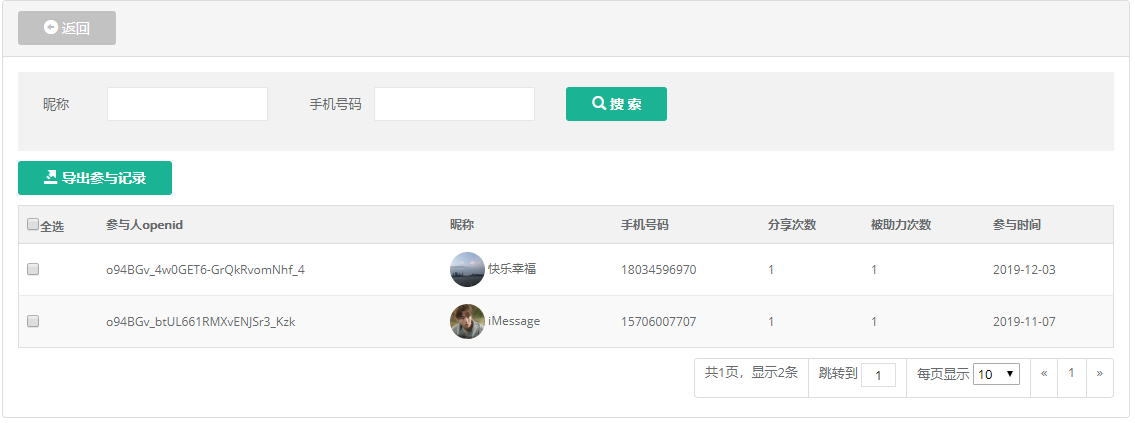Viewport: 1135px width, 423px height.
Task: Click the 昵称 nickname input field
Action: [x=187, y=104]
